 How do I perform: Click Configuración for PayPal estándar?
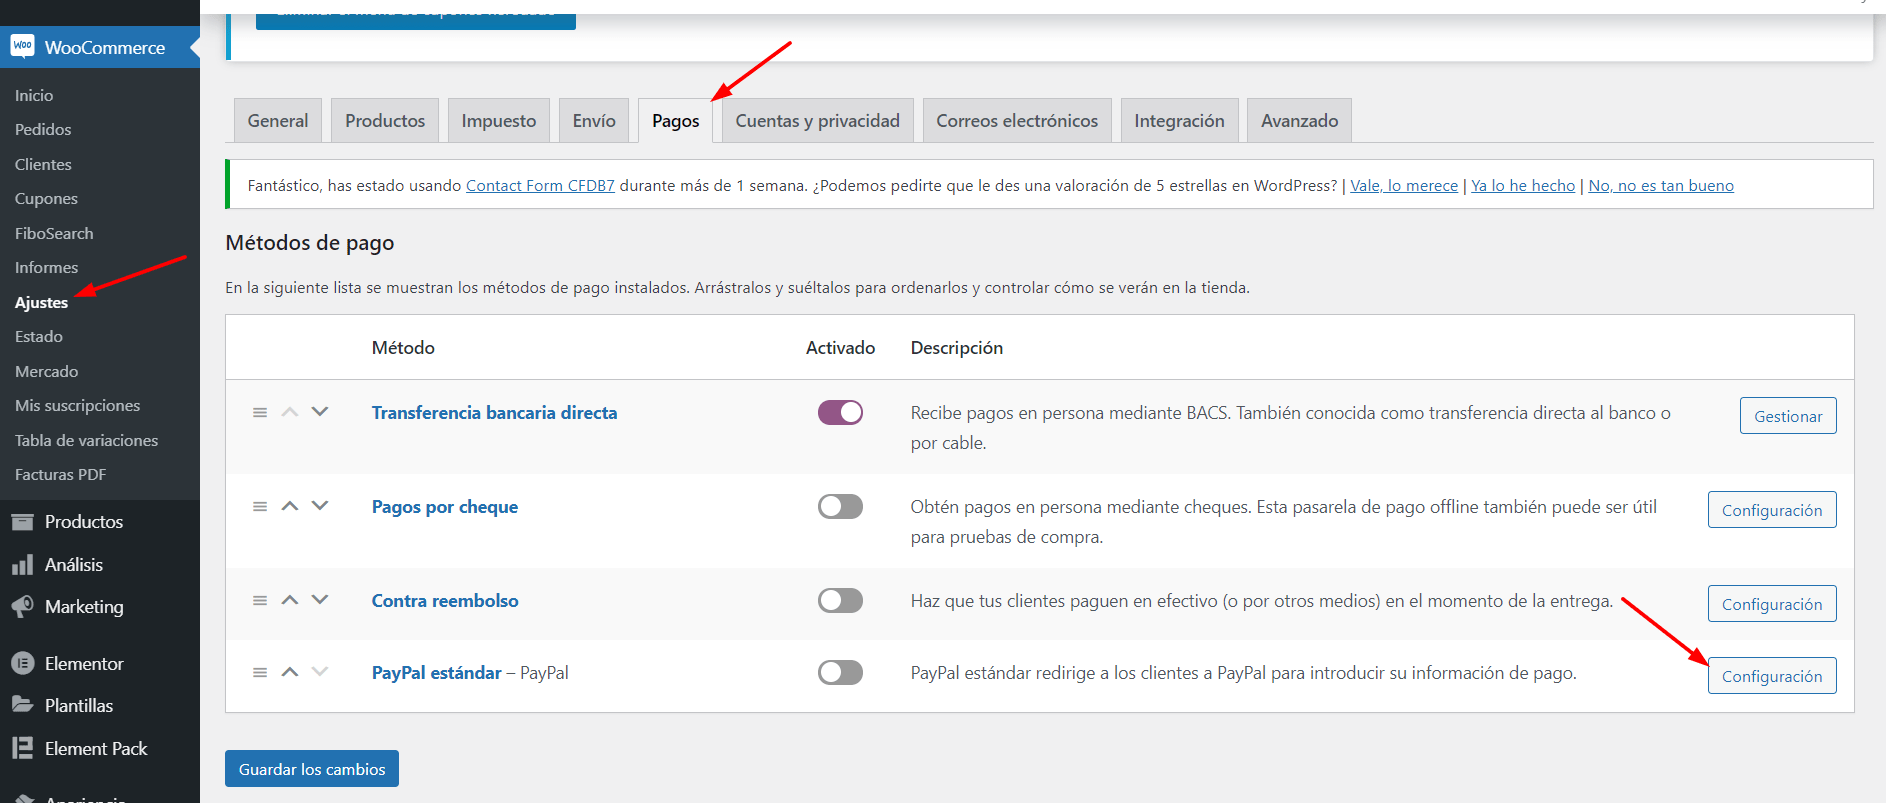pos(1772,676)
